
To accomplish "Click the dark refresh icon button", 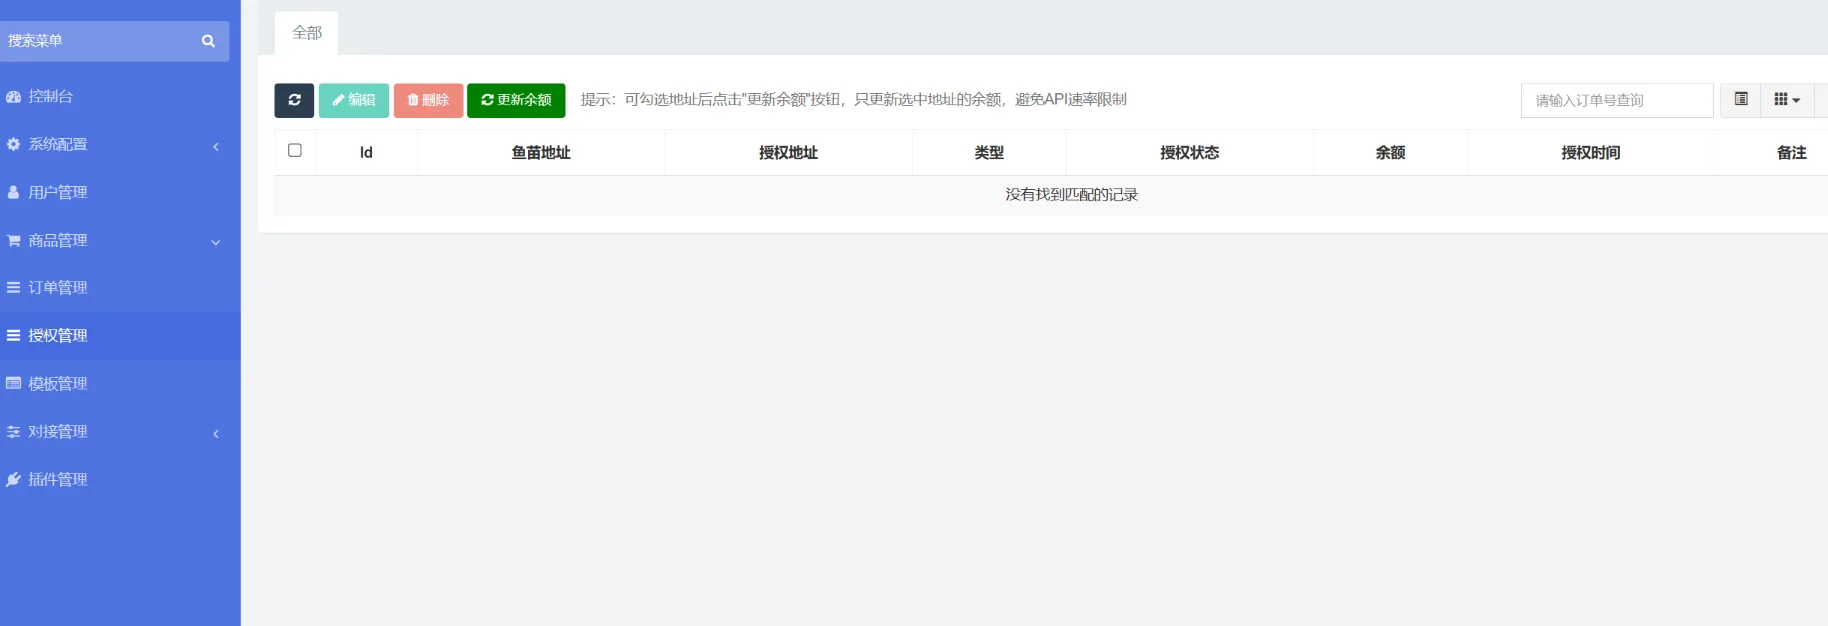I will tap(294, 100).
